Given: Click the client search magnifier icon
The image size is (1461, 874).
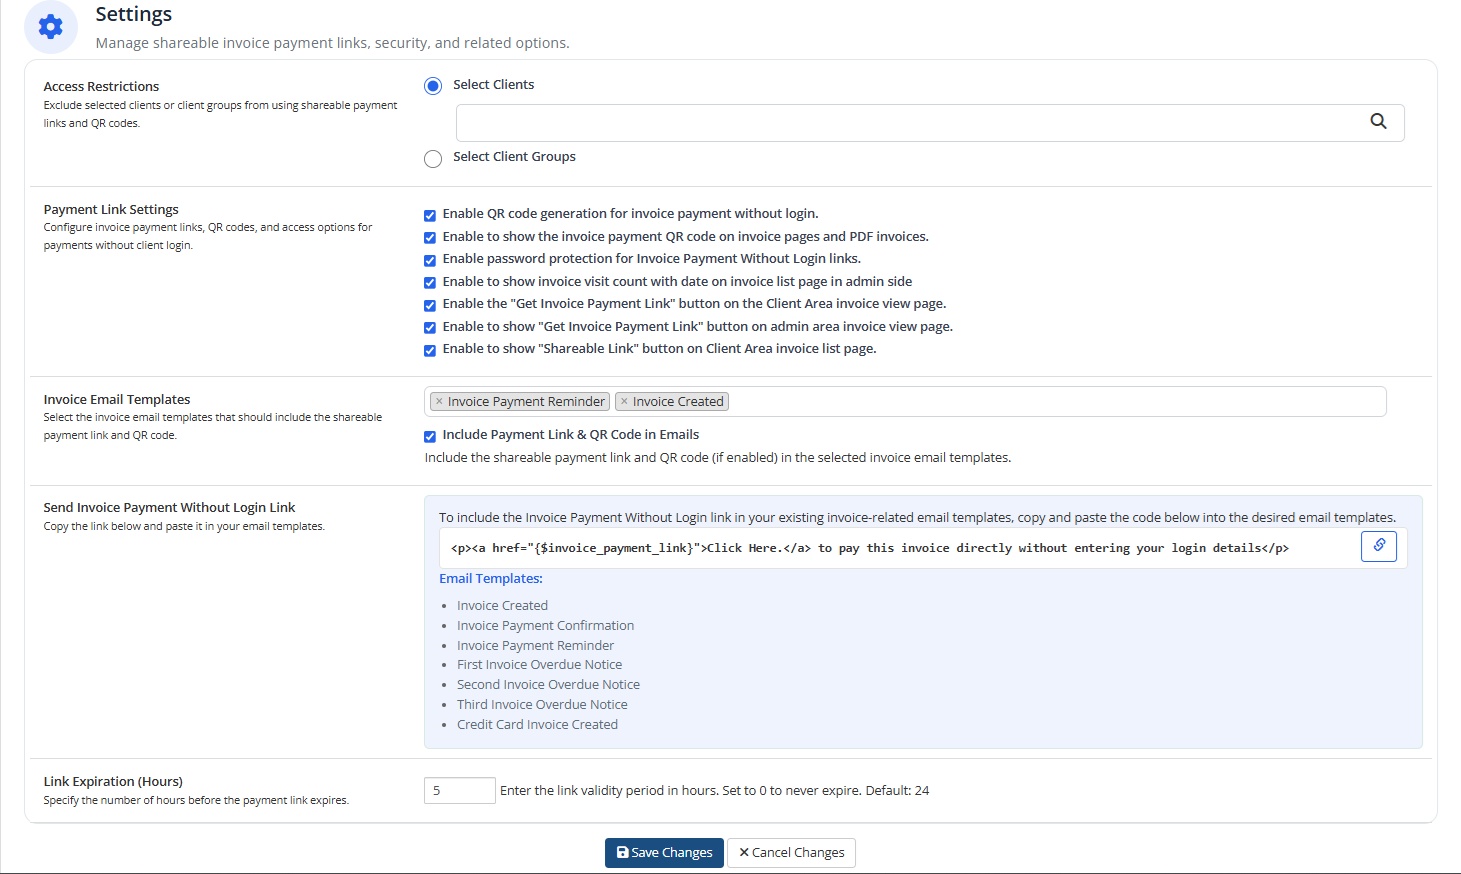Looking at the screenshot, I should click(1378, 121).
